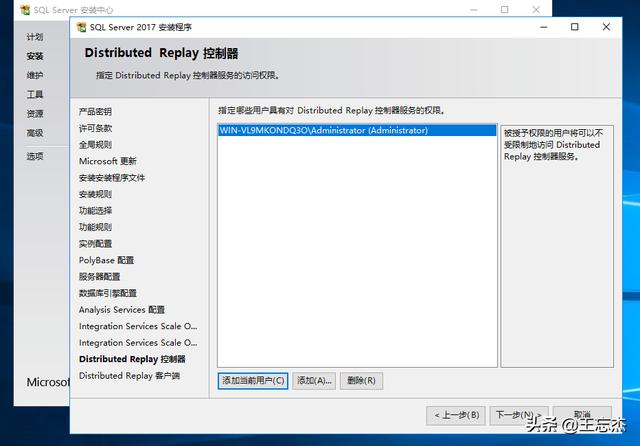Maximize the SQL Server 2017 setup window
This screenshot has width=640, height=446.
[x=574, y=27]
